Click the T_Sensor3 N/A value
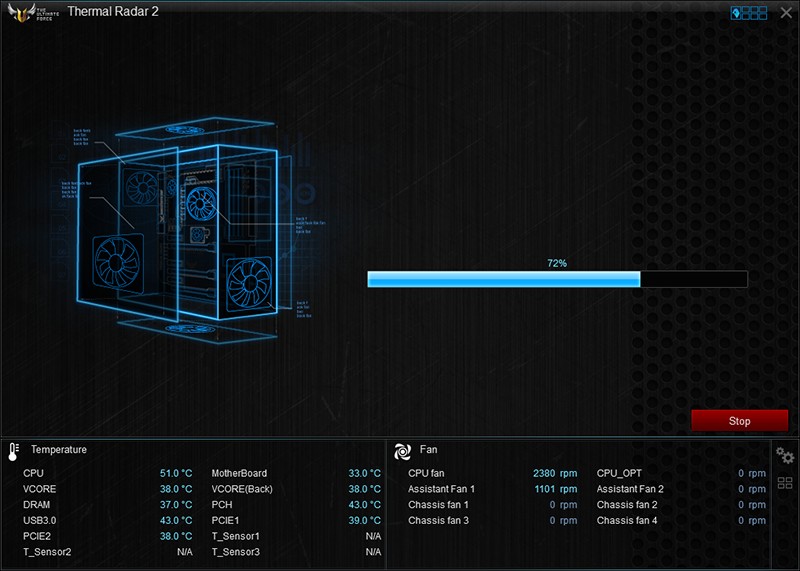This screenshot has width=800, height=571. click(373, 552)
